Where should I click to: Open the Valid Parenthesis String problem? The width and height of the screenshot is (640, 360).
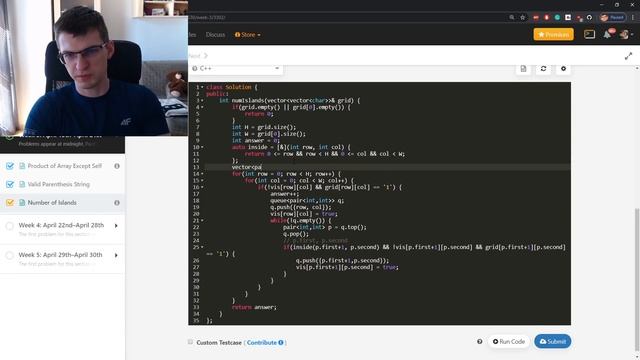(58, 184)
